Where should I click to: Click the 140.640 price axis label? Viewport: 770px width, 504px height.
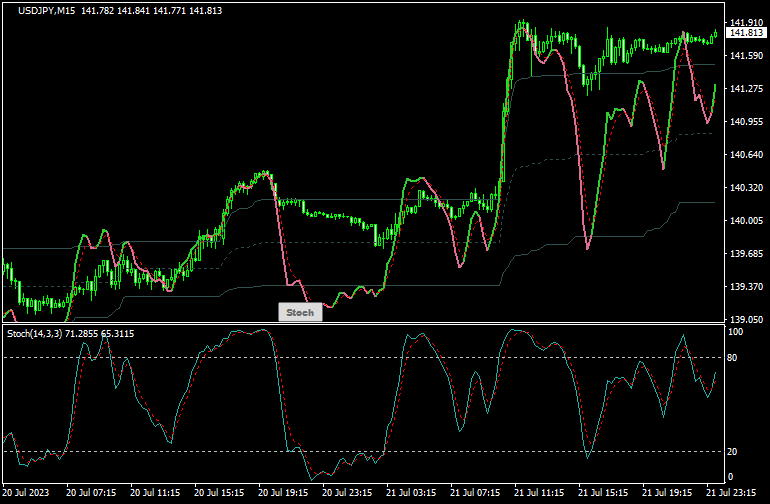(746, 155)
